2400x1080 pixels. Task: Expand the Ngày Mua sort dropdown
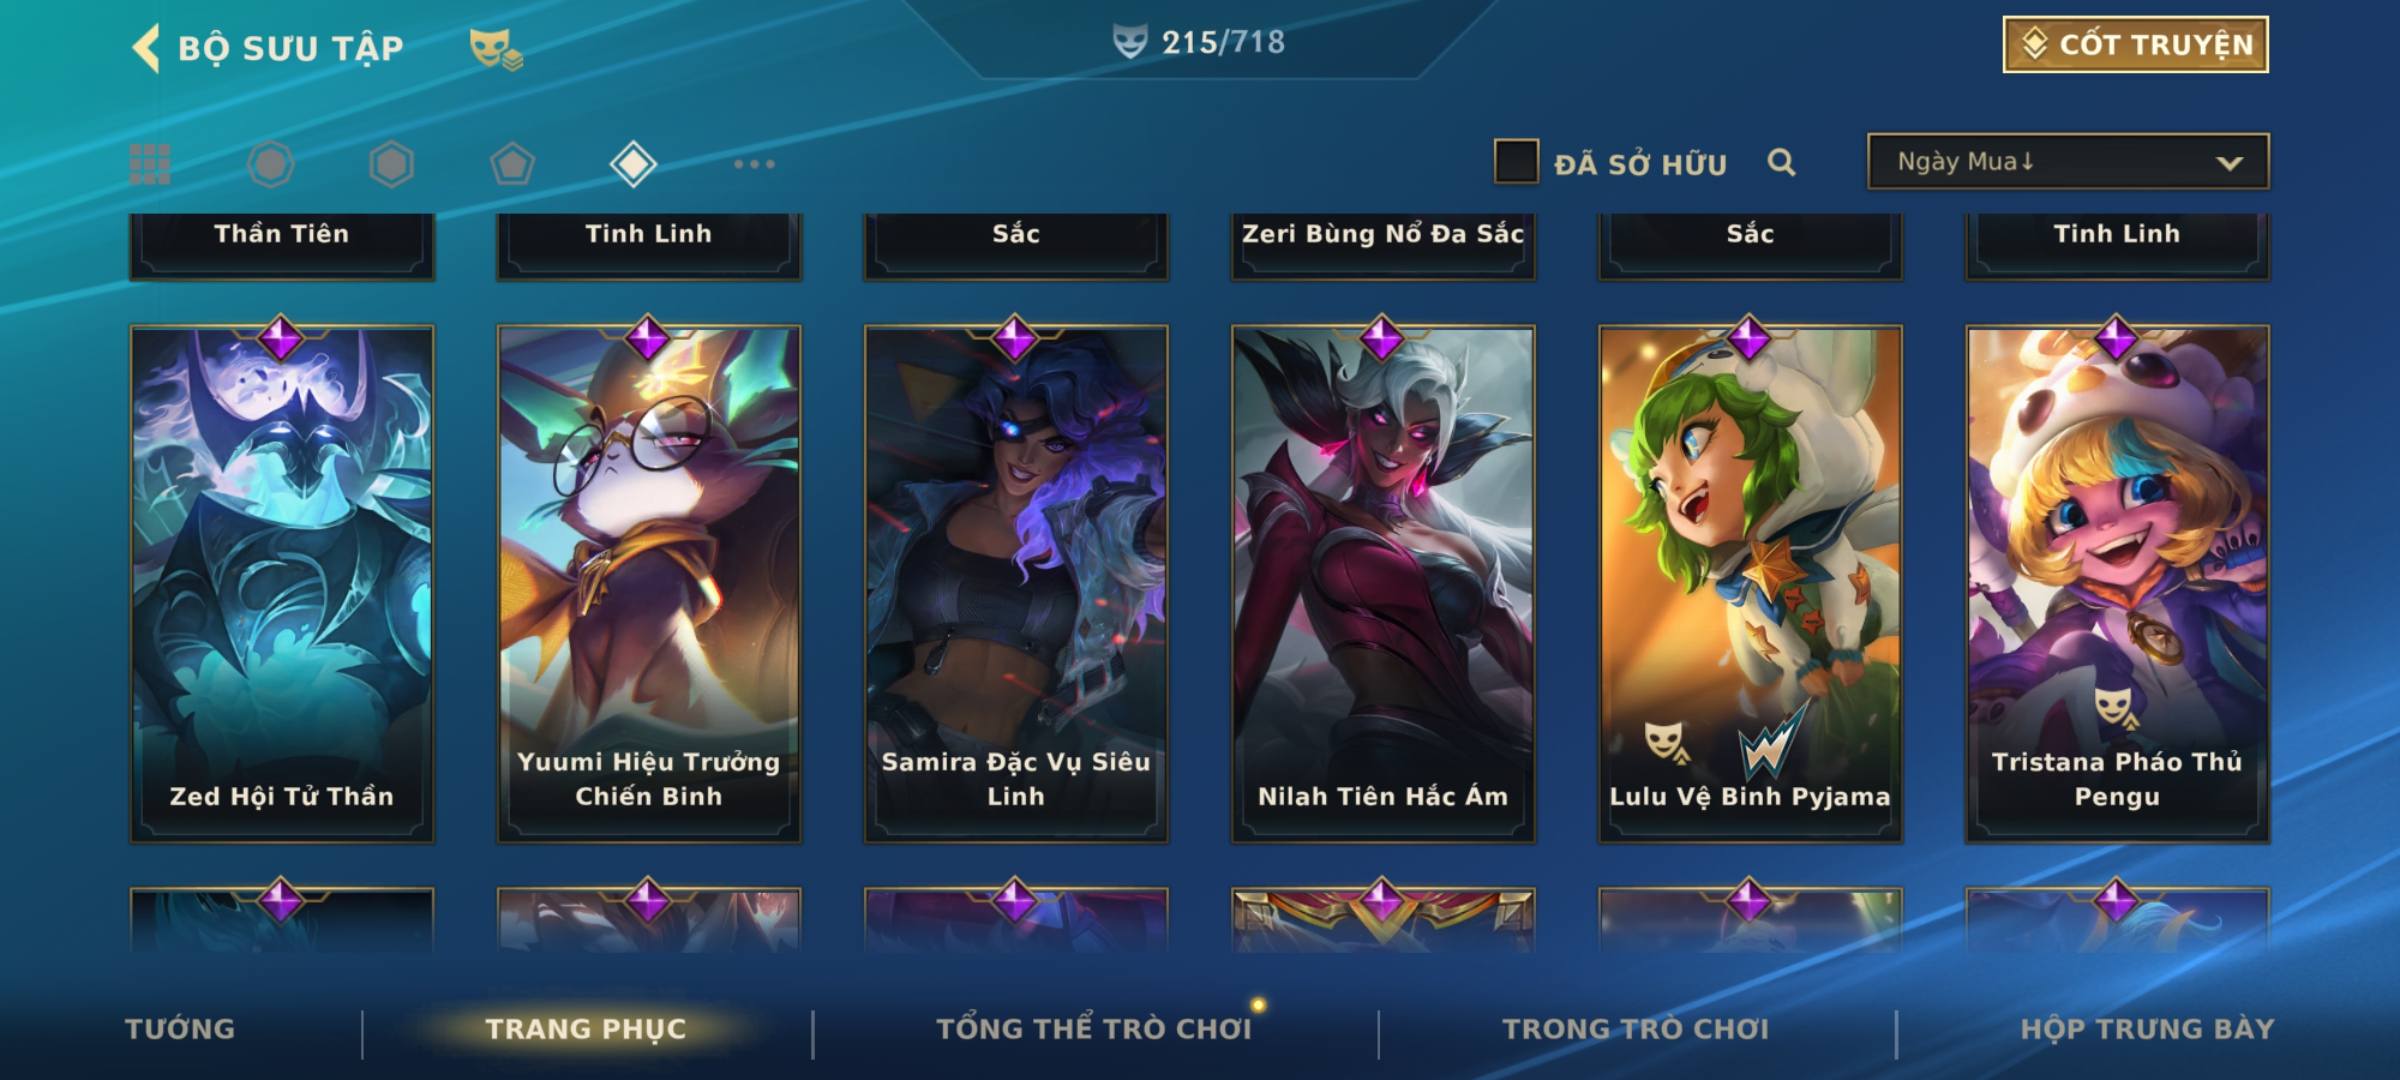coord(2068,161)
